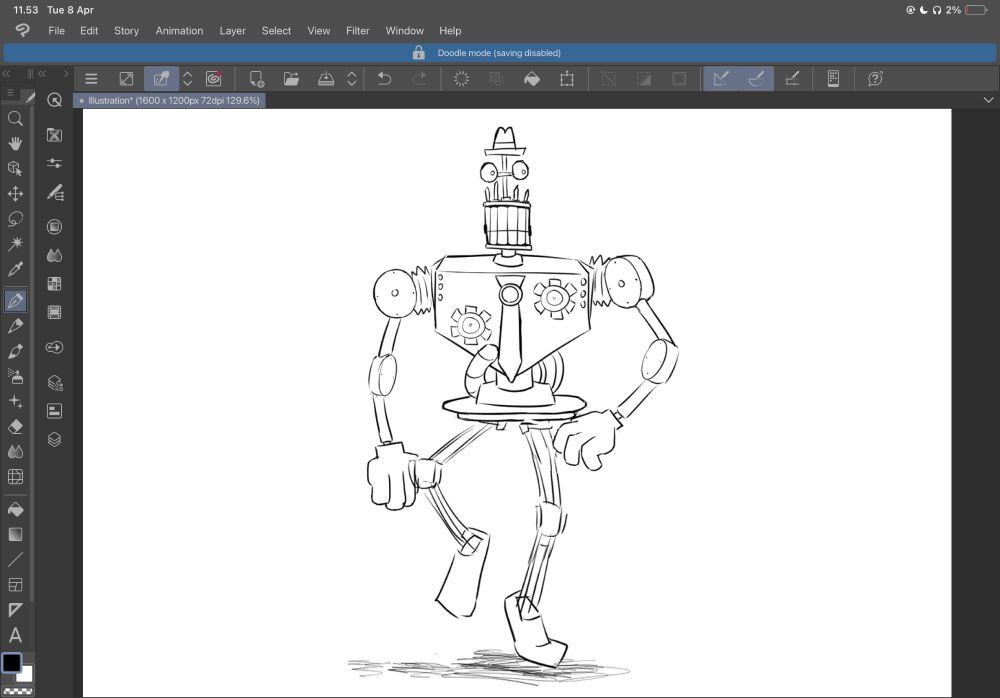
Task: Select the Eyedropper tool
Action: point(15,269)
